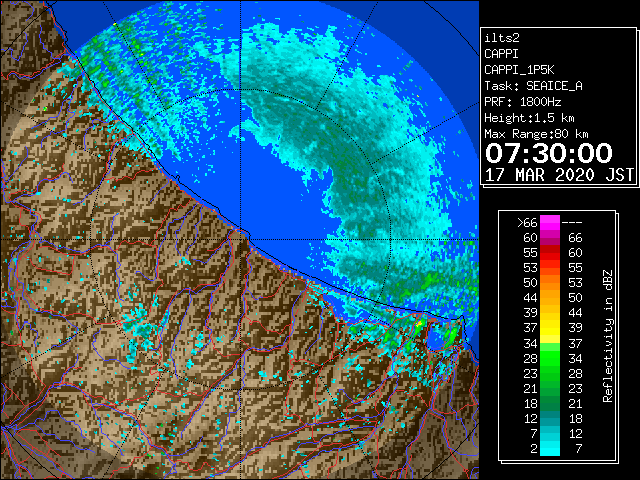The width and height of the screenshot is (640, 480).
Task: Click the 'ilts2' site label
Action: click(502, 38)
